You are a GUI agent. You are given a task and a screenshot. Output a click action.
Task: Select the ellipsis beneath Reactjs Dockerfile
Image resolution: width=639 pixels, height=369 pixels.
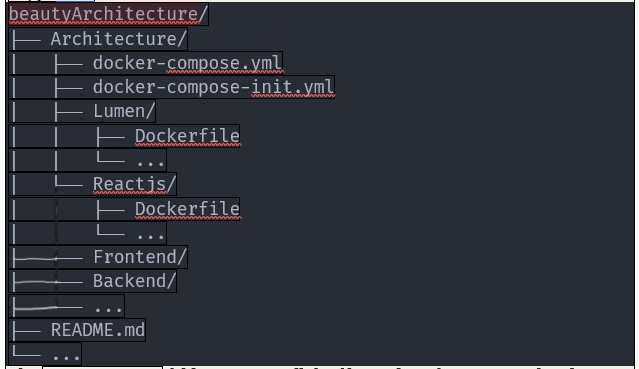[150, 233]
